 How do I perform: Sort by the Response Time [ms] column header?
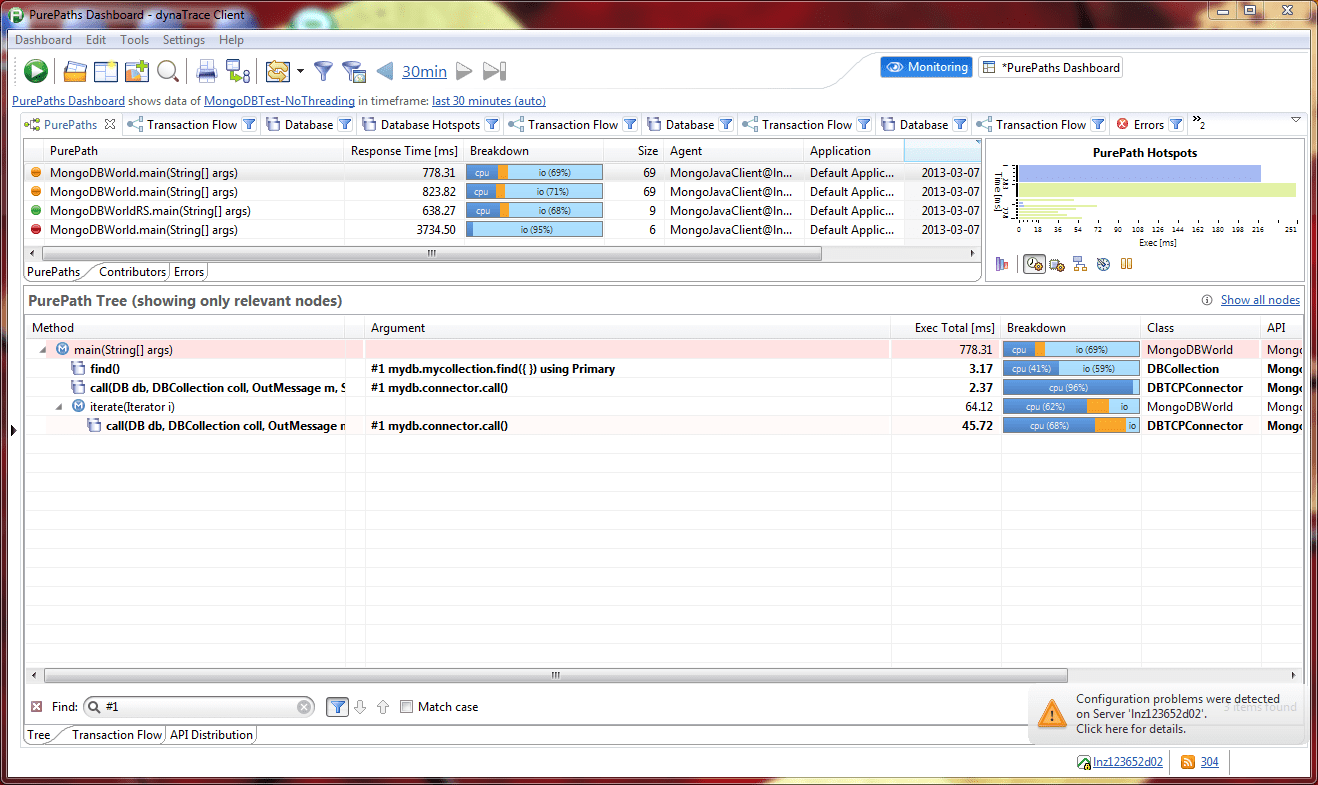click(x=404, y=151)
